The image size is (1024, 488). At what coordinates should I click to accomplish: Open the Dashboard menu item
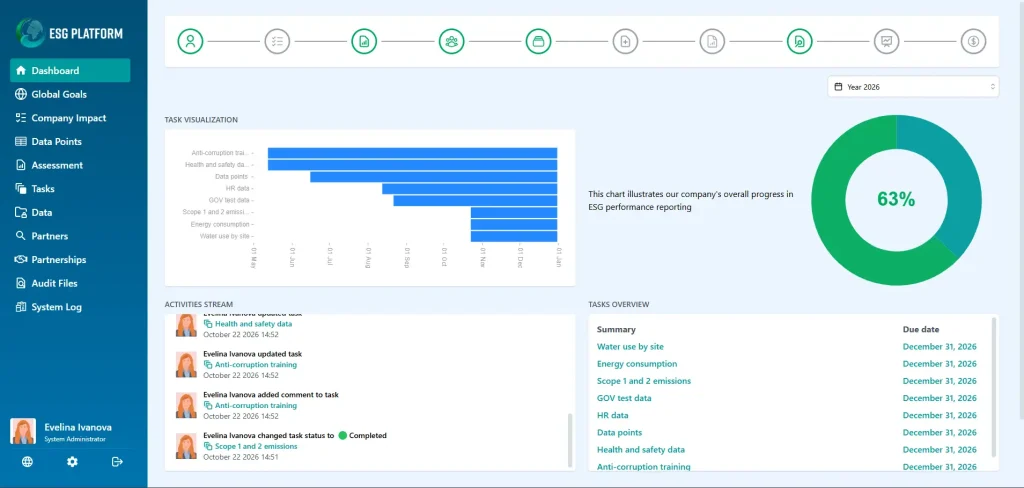point(70,71)
